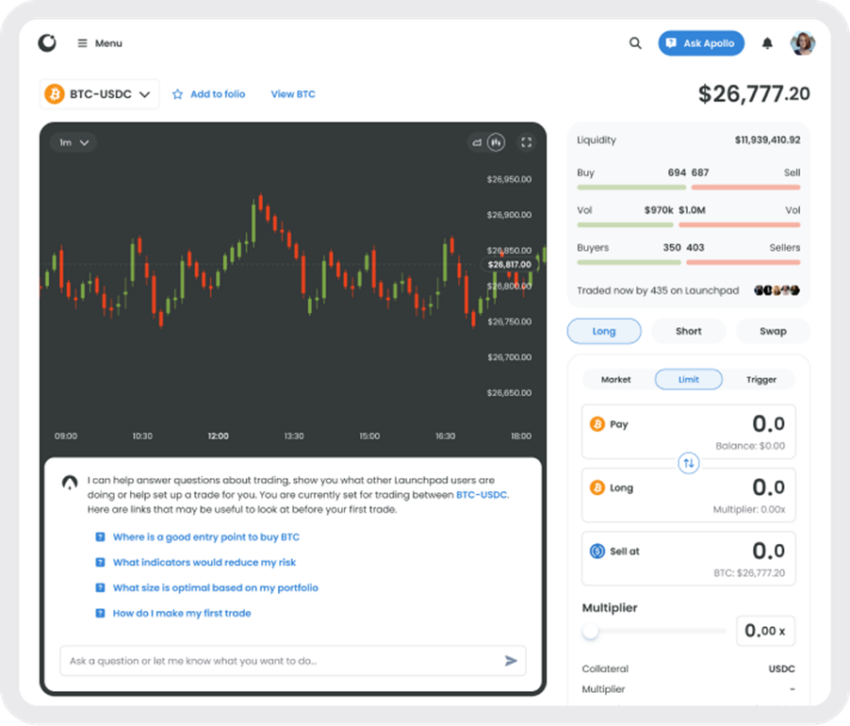Select candlestick chart type icon

(496, 143)
